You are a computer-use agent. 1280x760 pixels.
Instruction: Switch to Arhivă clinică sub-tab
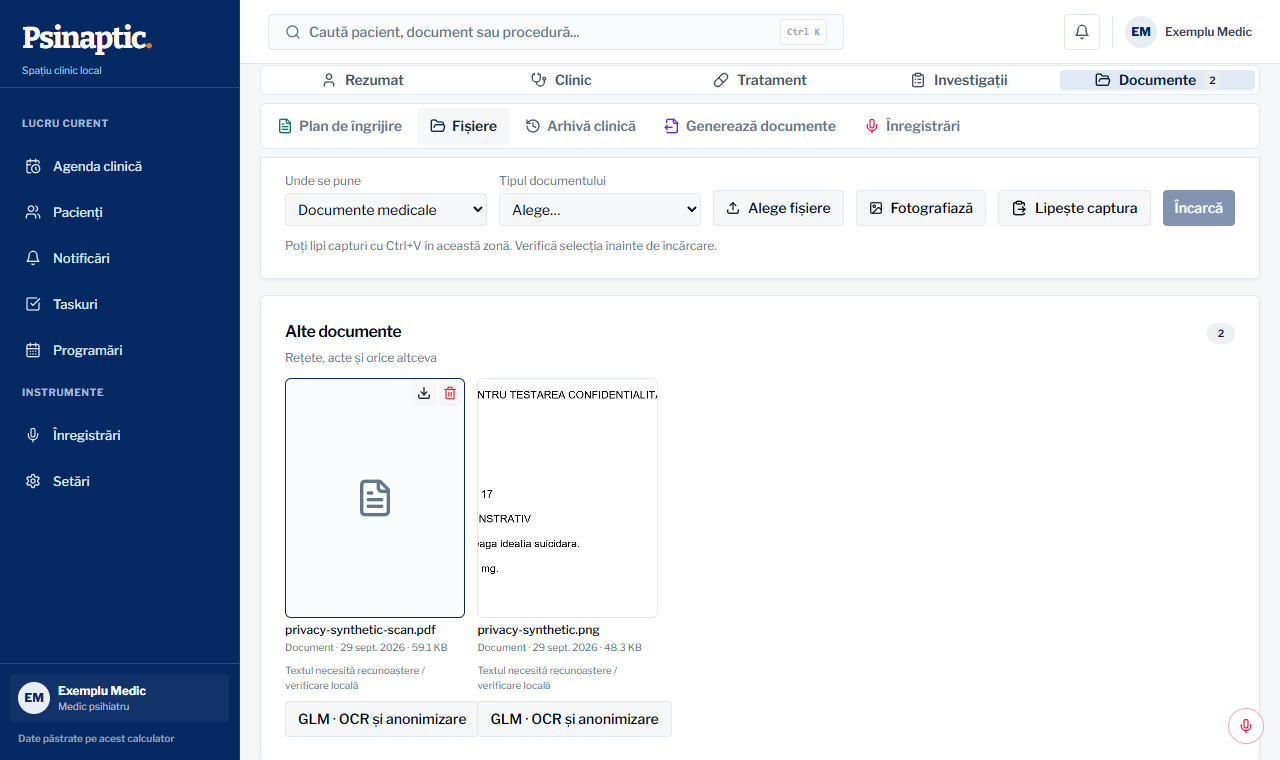point(581,126)
